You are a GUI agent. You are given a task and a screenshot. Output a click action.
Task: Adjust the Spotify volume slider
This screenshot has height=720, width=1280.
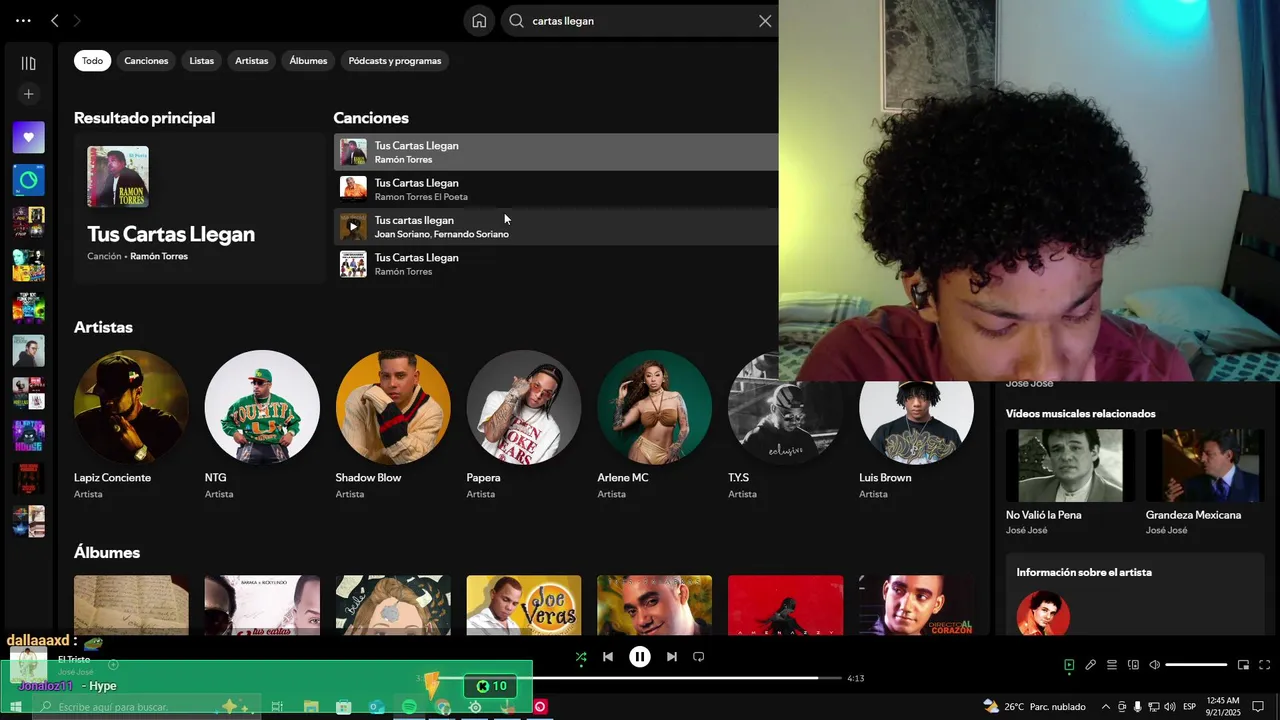pos(1196,665)
